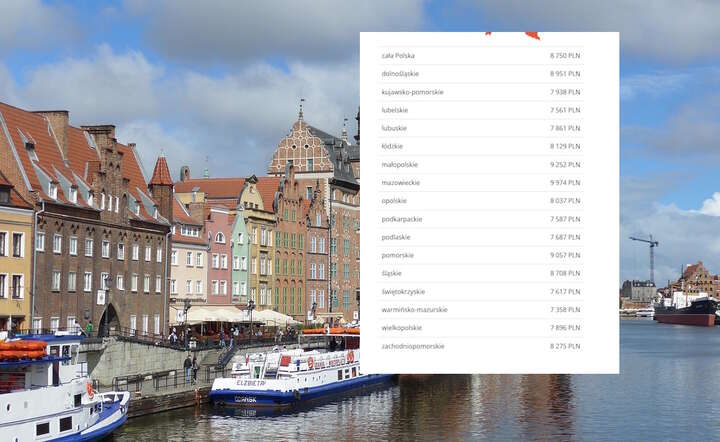Click the 'świętokrzyskie' region label
The height and width of the screenshot is (442, 720).
(403, 291)
